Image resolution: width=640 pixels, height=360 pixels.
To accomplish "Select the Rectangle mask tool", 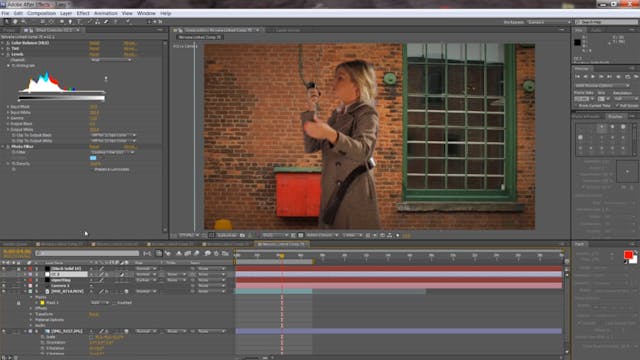I will click(x=62, y=22).
